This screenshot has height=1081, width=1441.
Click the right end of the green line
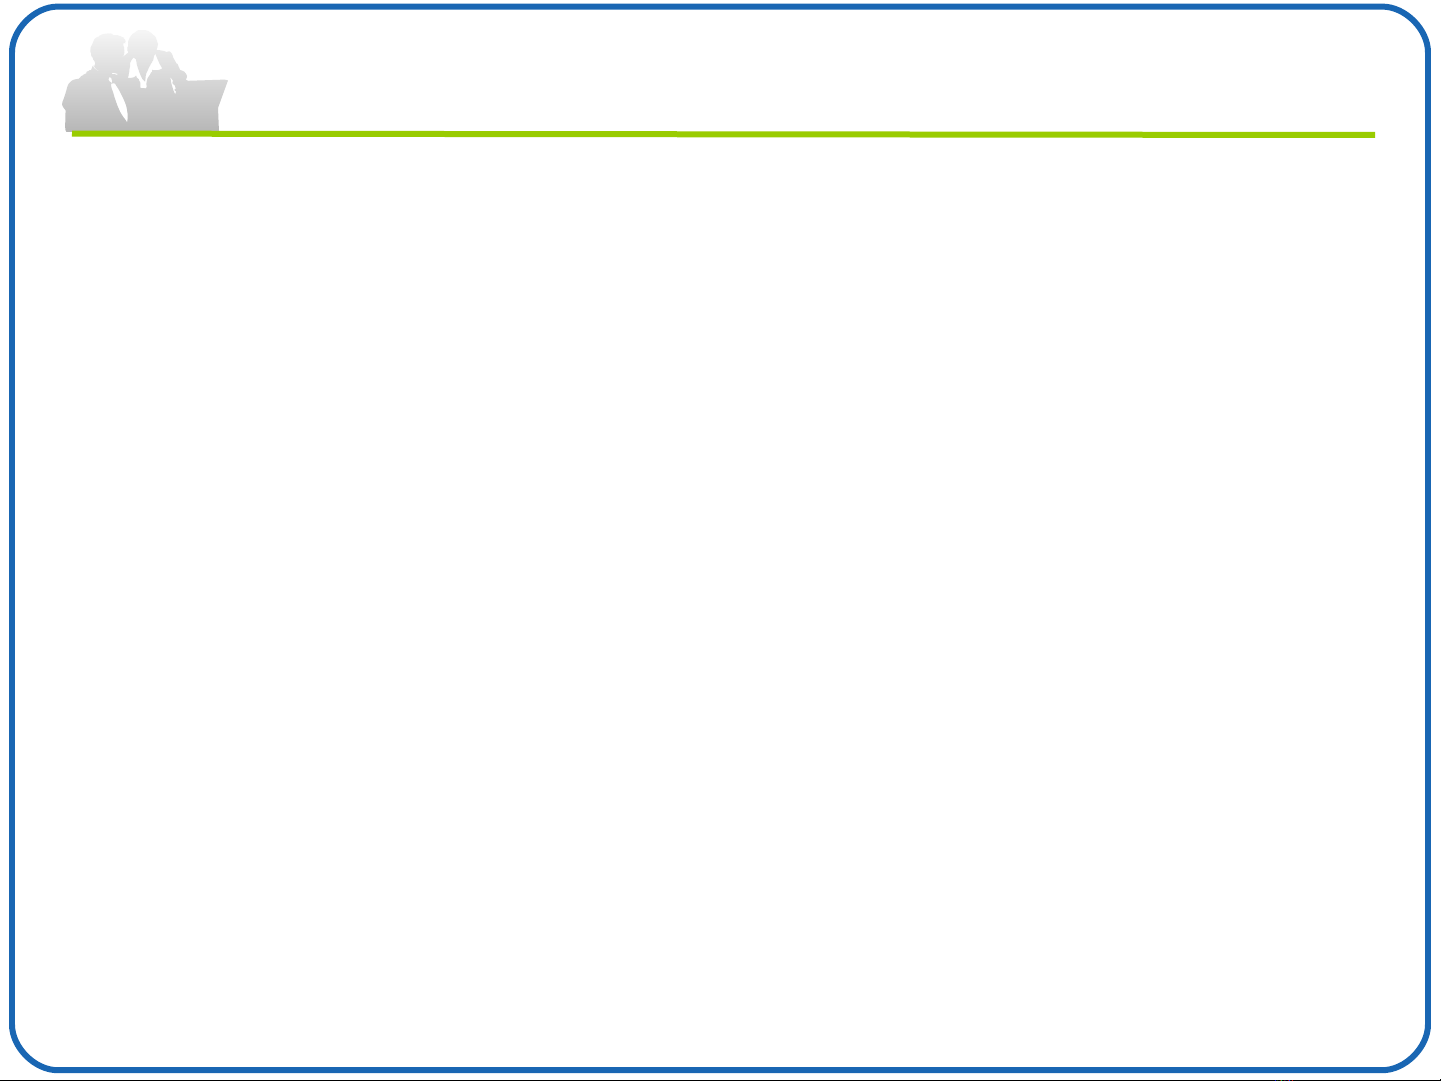click(x=1368, y=135)
